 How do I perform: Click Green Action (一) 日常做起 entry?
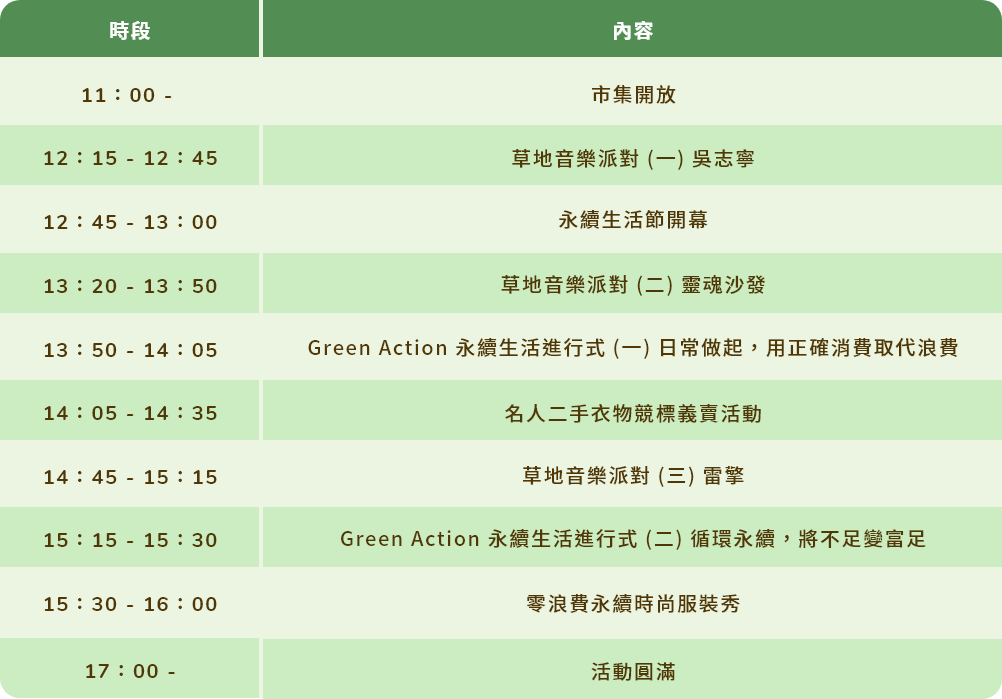[633, 349]
